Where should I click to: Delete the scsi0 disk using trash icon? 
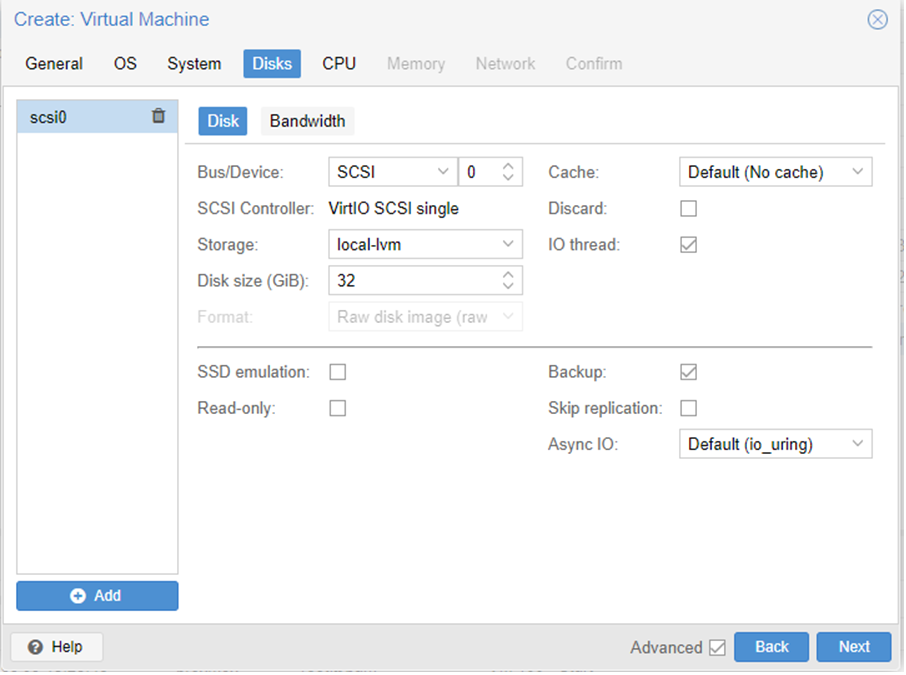pyautogui.click(x=158, y=116)
